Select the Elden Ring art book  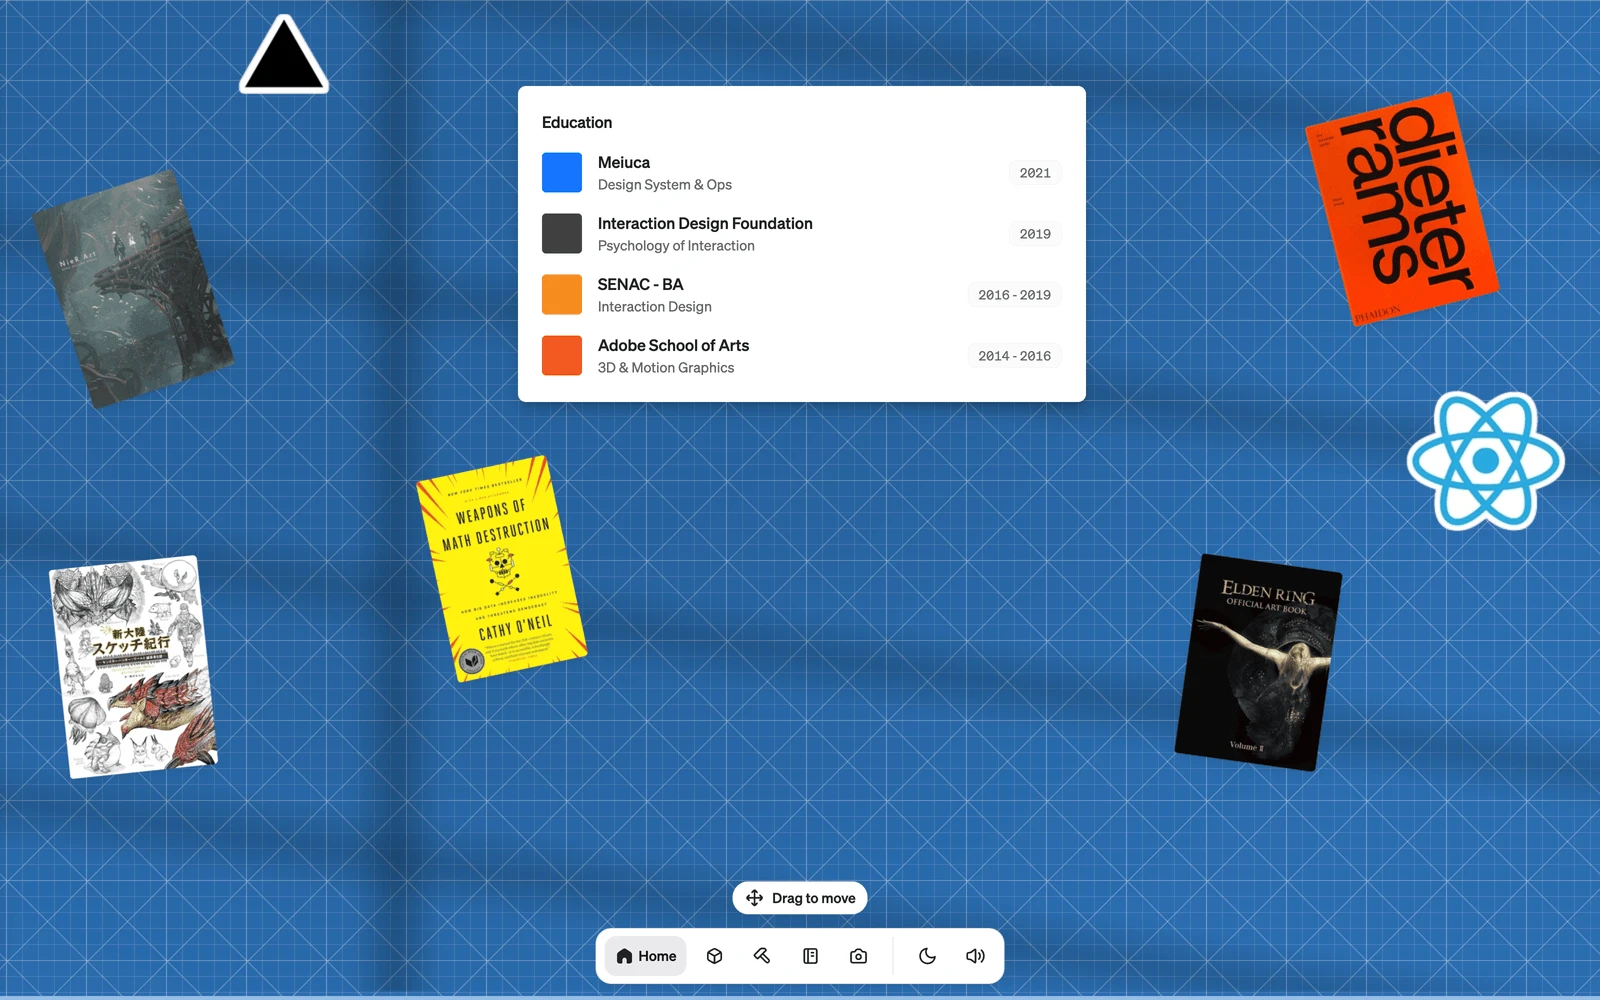[1258, 662]
